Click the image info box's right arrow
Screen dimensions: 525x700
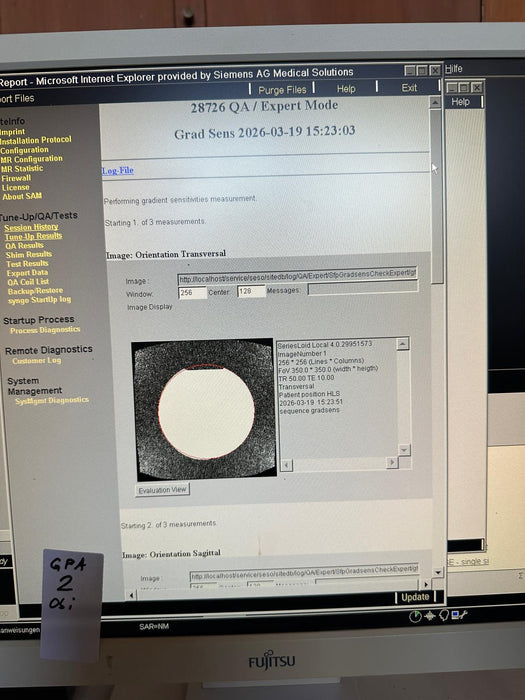[x=392, y=462]
